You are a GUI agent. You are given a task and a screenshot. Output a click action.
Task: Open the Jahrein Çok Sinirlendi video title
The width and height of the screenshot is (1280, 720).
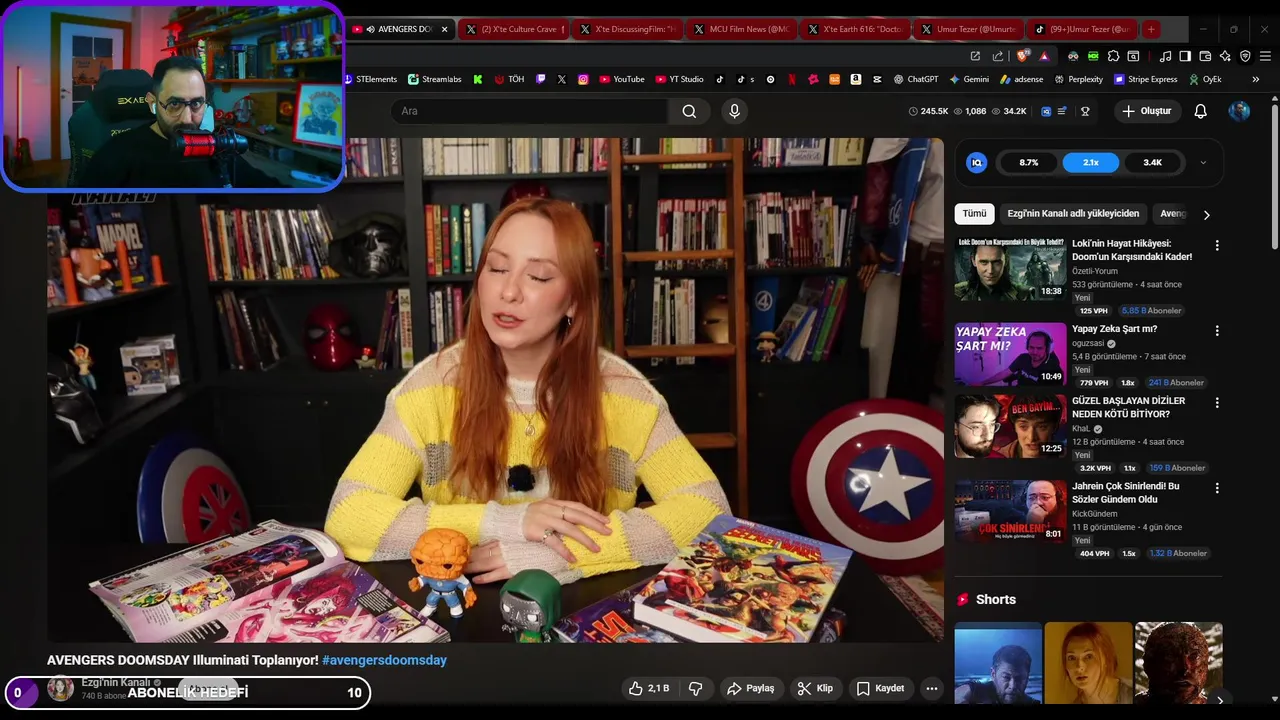[x=1126, y=492]
